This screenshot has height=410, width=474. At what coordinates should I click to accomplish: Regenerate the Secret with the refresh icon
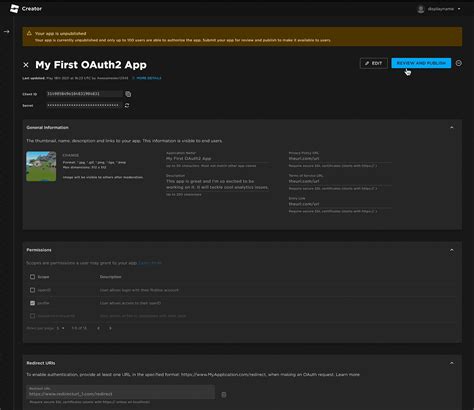coord(127,105)
